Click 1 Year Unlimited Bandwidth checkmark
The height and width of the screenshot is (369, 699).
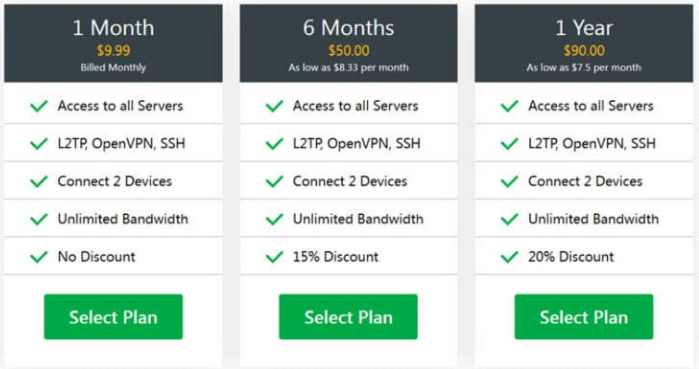click(510, 219)
